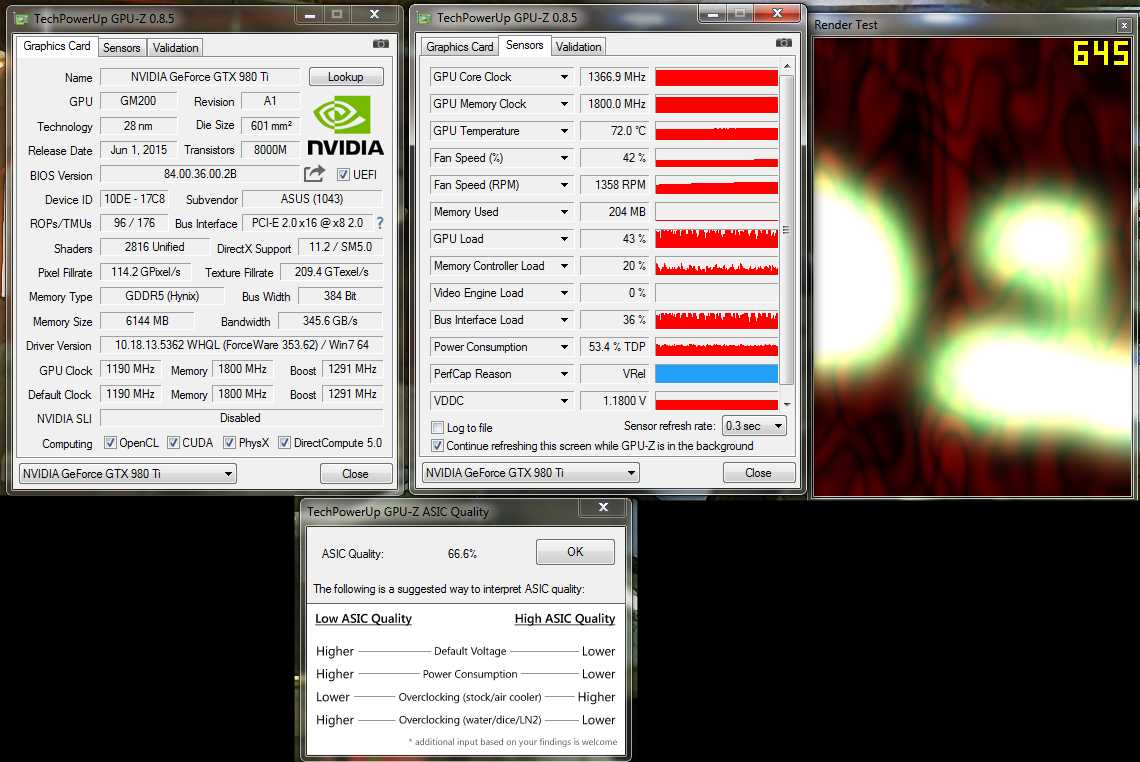Screen dimensions: 1140x762
Task: Close the Render Test window
Action: [x=1124, y=25]
